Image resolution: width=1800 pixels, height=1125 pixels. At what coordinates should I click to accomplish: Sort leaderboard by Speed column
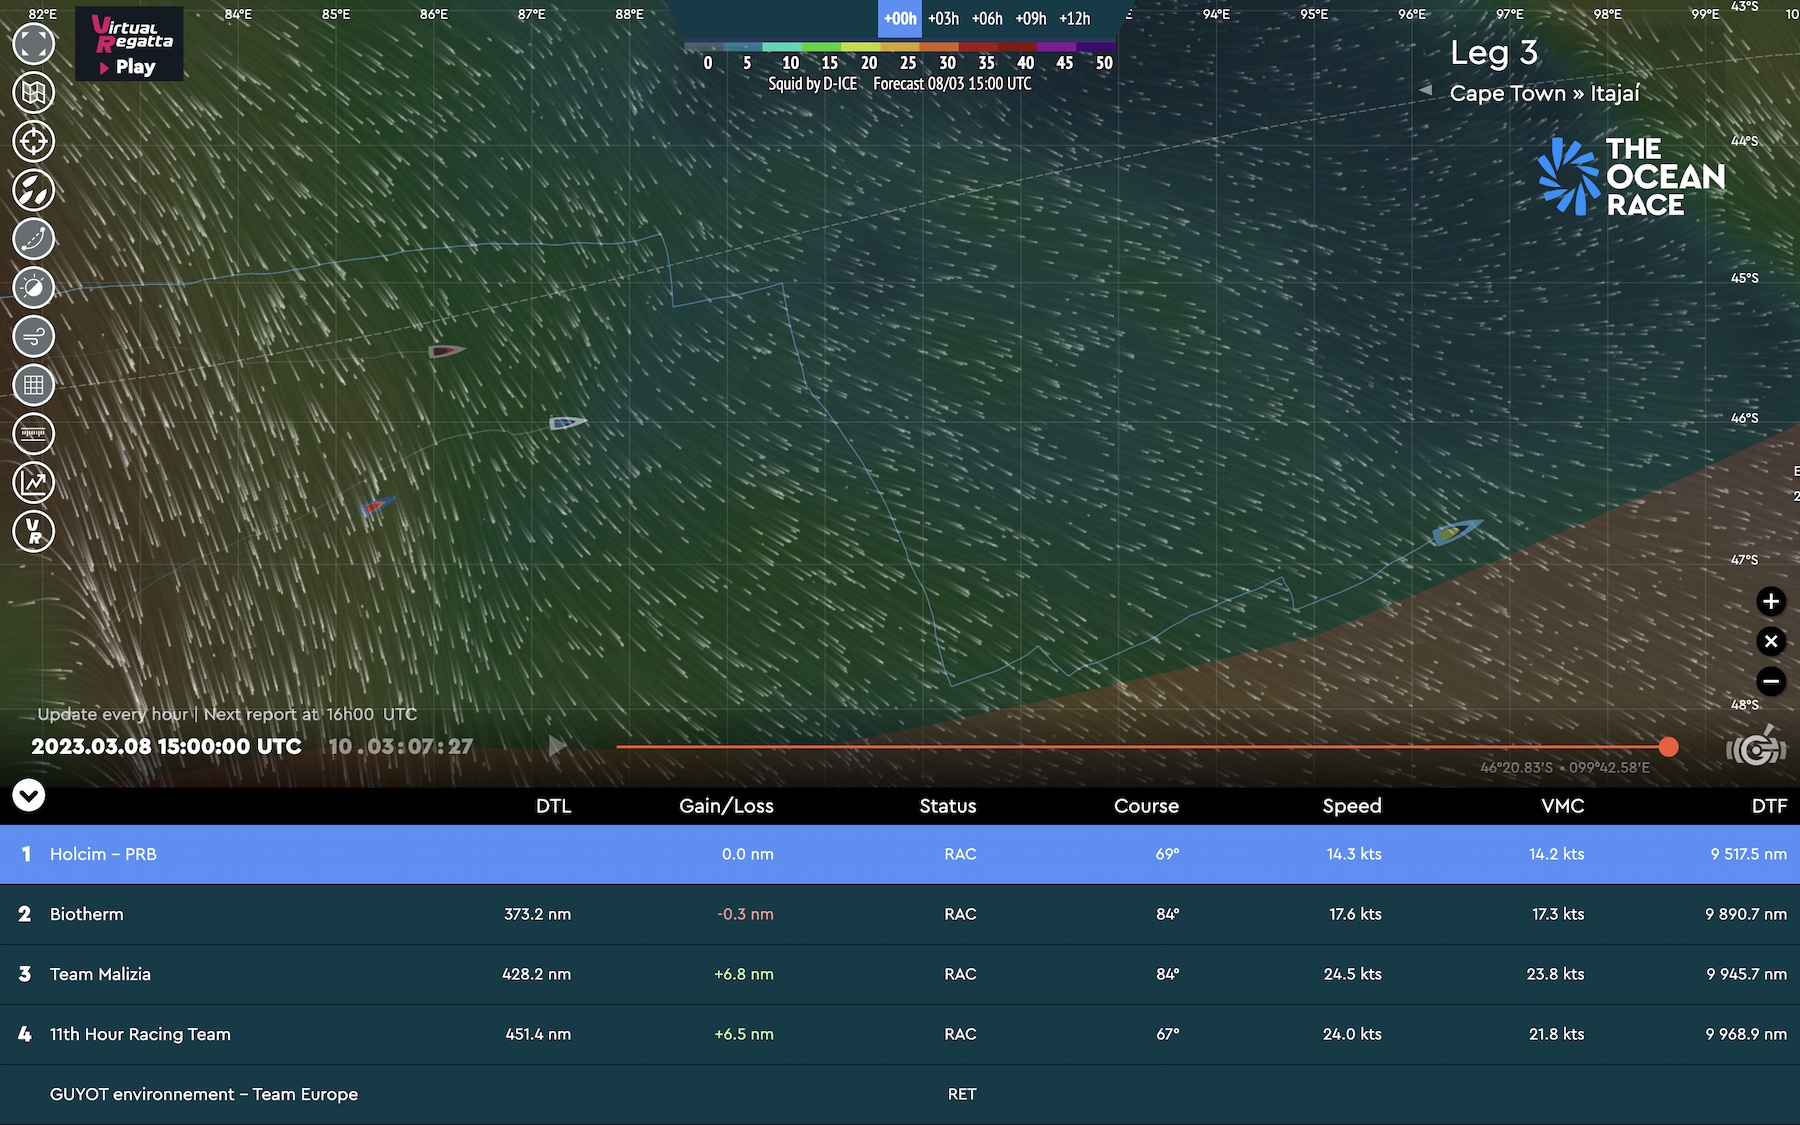coord(1352,806)
